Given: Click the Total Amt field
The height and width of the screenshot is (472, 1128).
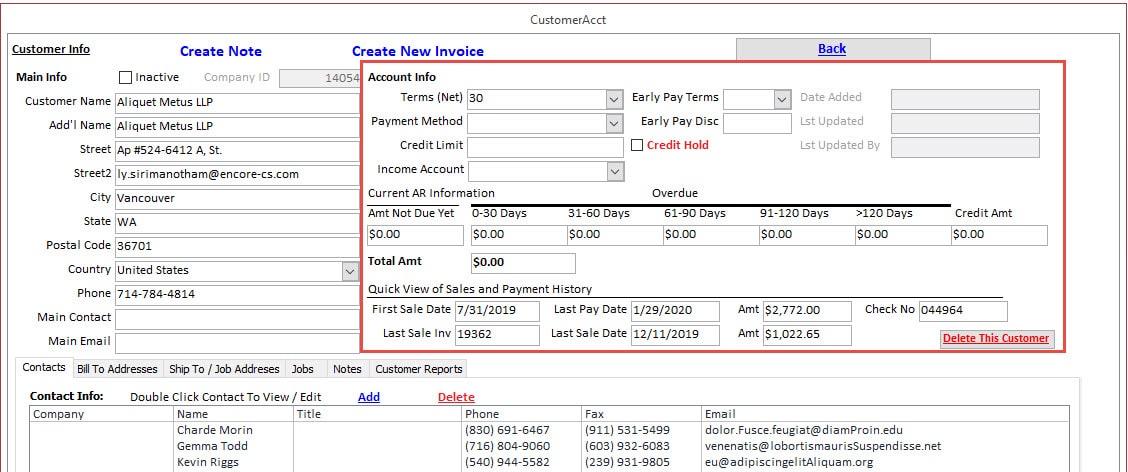Looking at the screenshot, I should pyautogui.click(x=523, y=263).
